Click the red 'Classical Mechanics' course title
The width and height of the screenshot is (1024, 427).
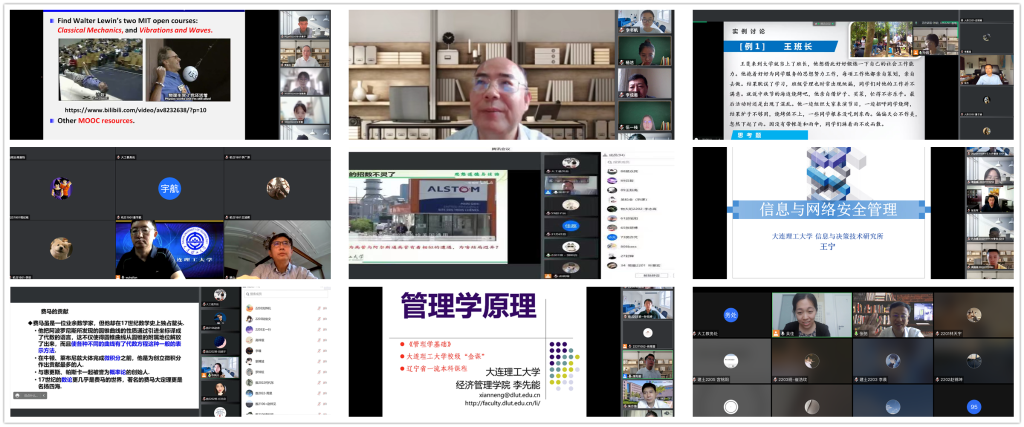tap(89, 30)
